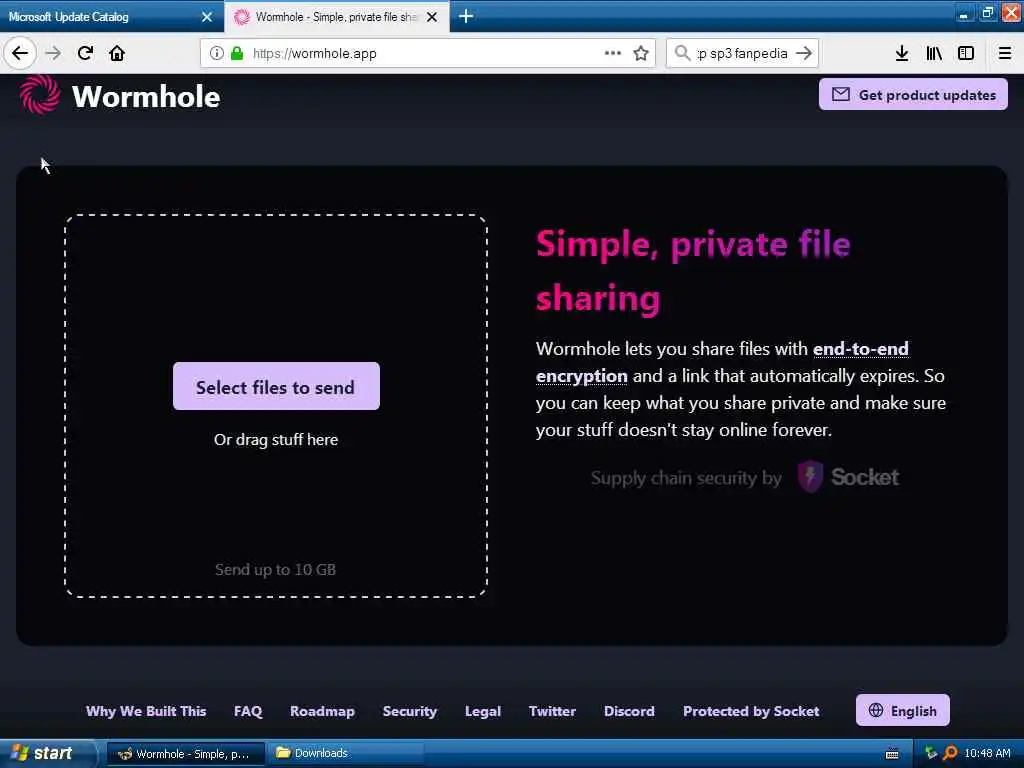
Task: Click the network connection tray icon
Action: [931, 753]
